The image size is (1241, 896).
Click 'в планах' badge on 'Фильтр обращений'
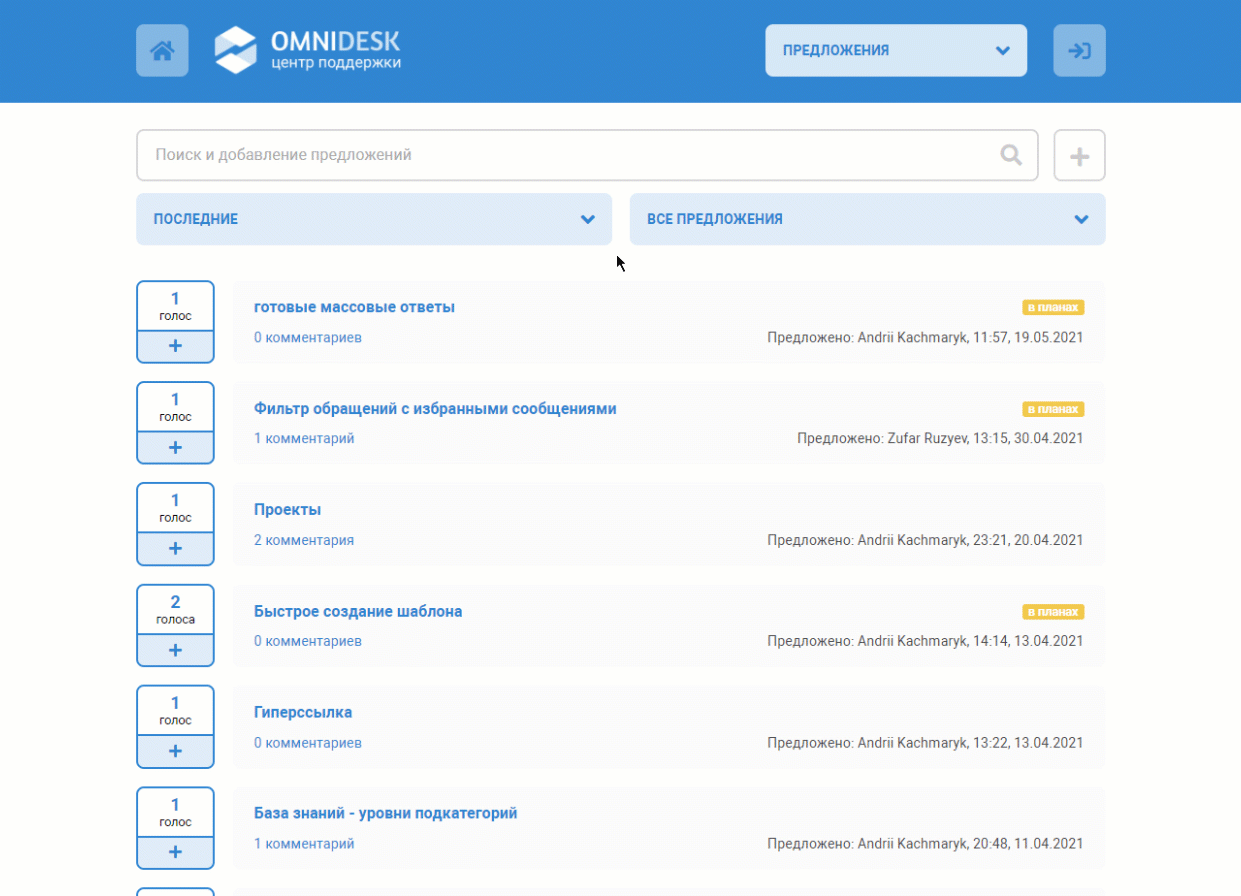pyautogui.click(x=1053, y=409)
